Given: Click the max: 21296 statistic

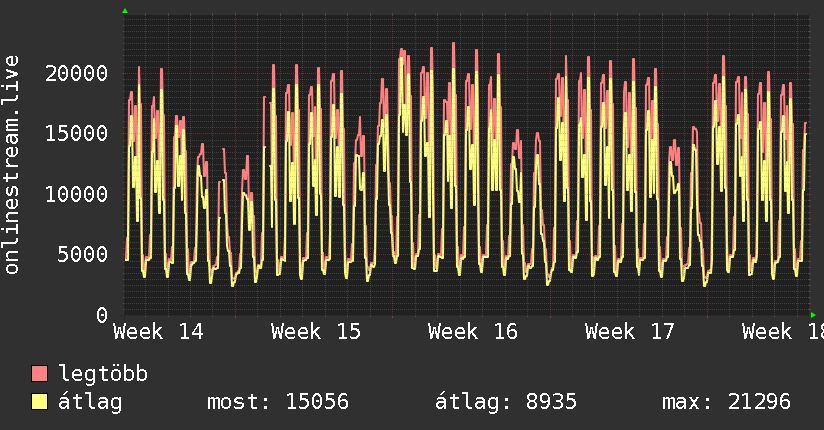Looking at the screenshot, I should (x=726, y=402).
